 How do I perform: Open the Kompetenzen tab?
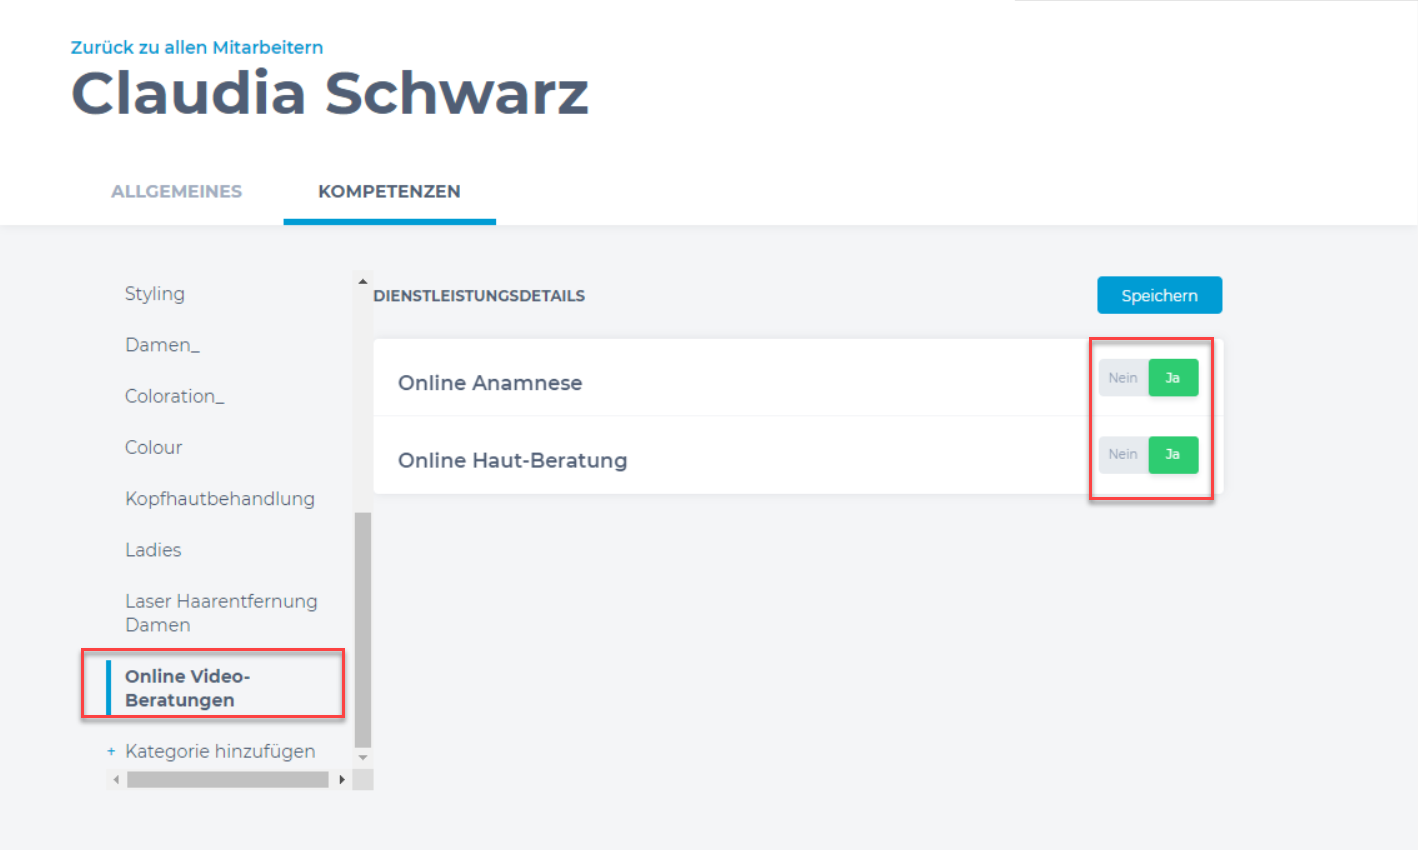pos(389,191)
